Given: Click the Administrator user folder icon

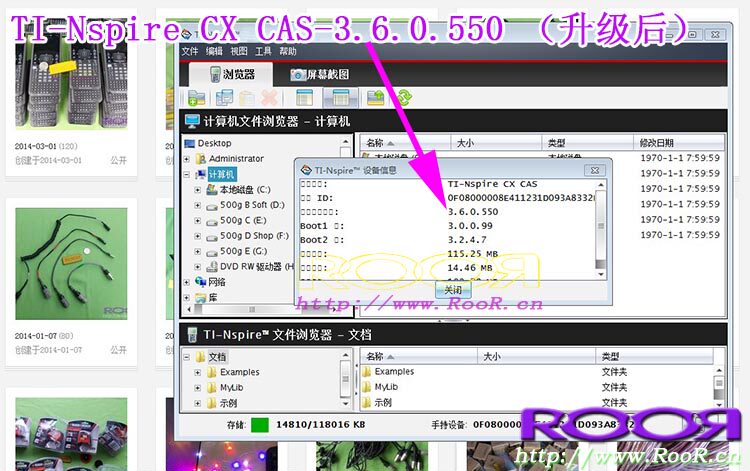Looking at the screenshot, I should tap(201, 158).
